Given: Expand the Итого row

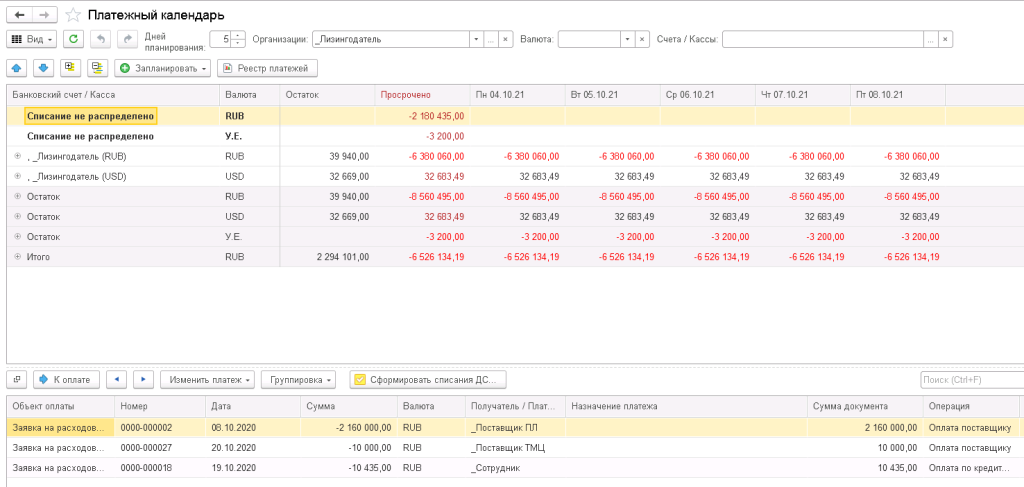Looking at the screenshot, I should click(x=17, y=257).
